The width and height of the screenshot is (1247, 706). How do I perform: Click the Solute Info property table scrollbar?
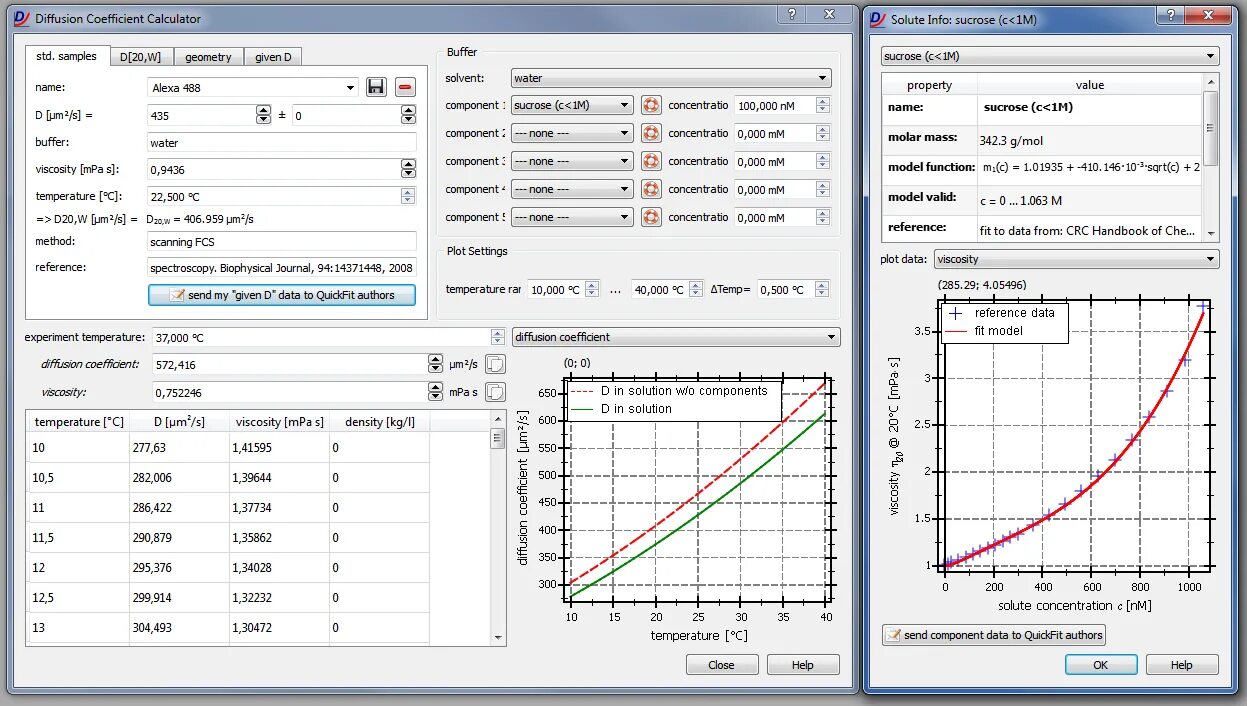tap(1211, 157)
